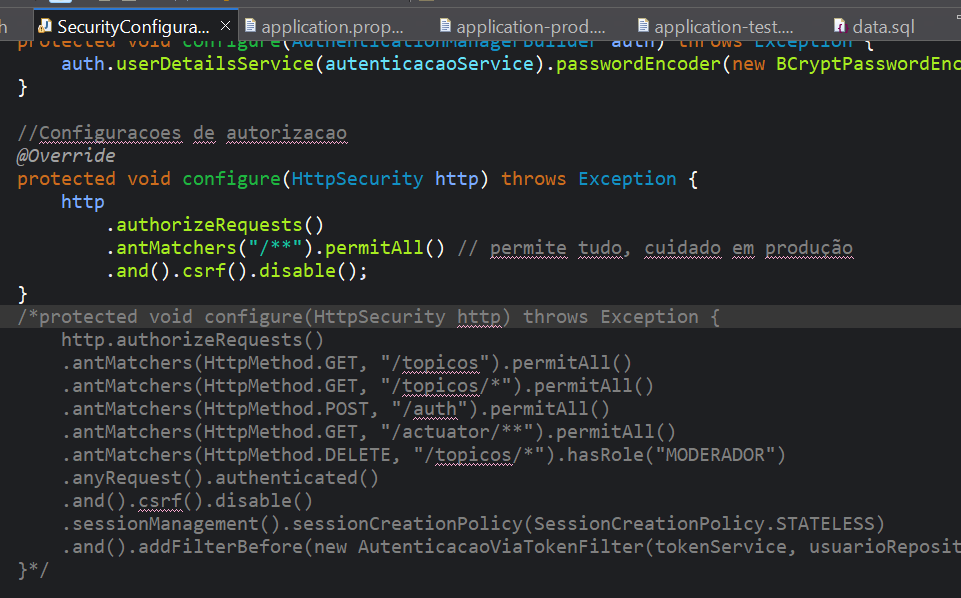Image resolution: width=961 pixels, height=598 pixels.
Task: Click HttpMethod.POST in commented code
Action: 286,409
